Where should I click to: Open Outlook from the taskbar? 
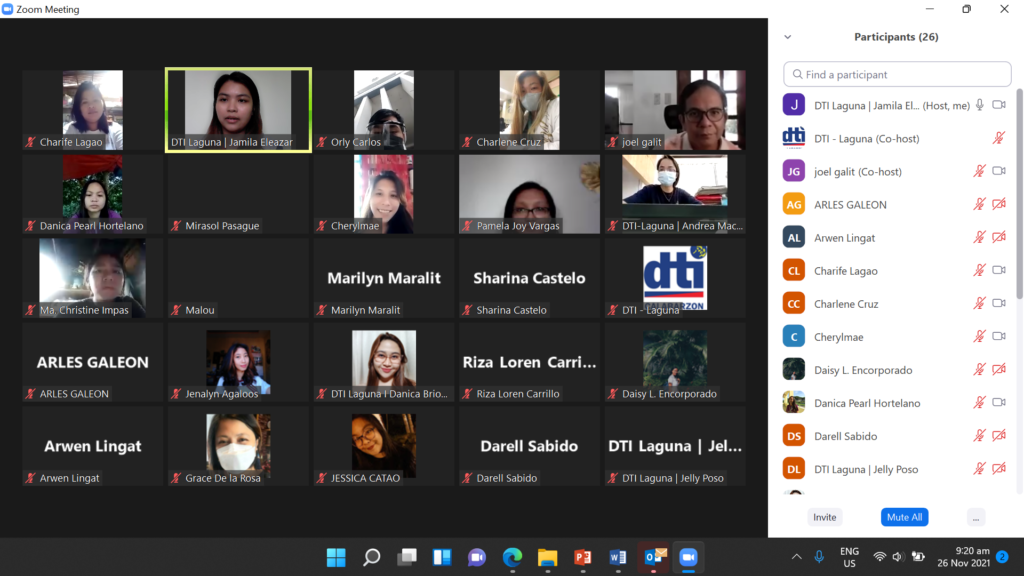[x=653, y=557]
